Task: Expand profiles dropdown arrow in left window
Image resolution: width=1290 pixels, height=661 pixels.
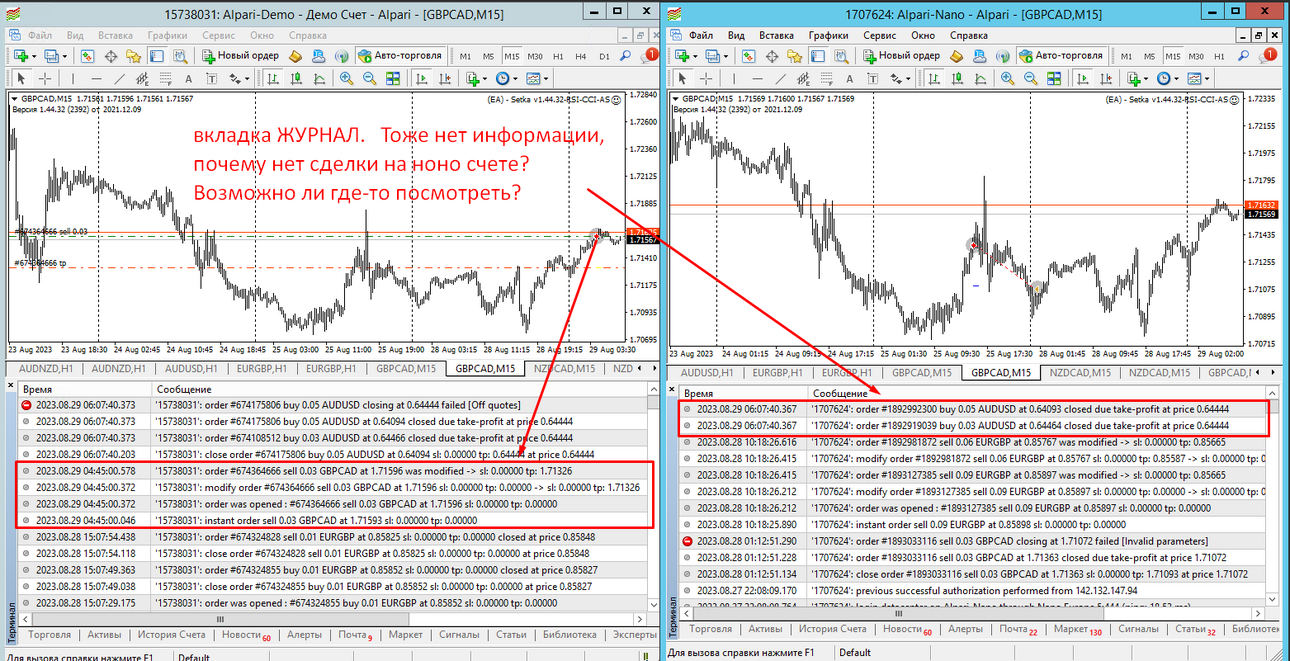Action: pos(64,55)
